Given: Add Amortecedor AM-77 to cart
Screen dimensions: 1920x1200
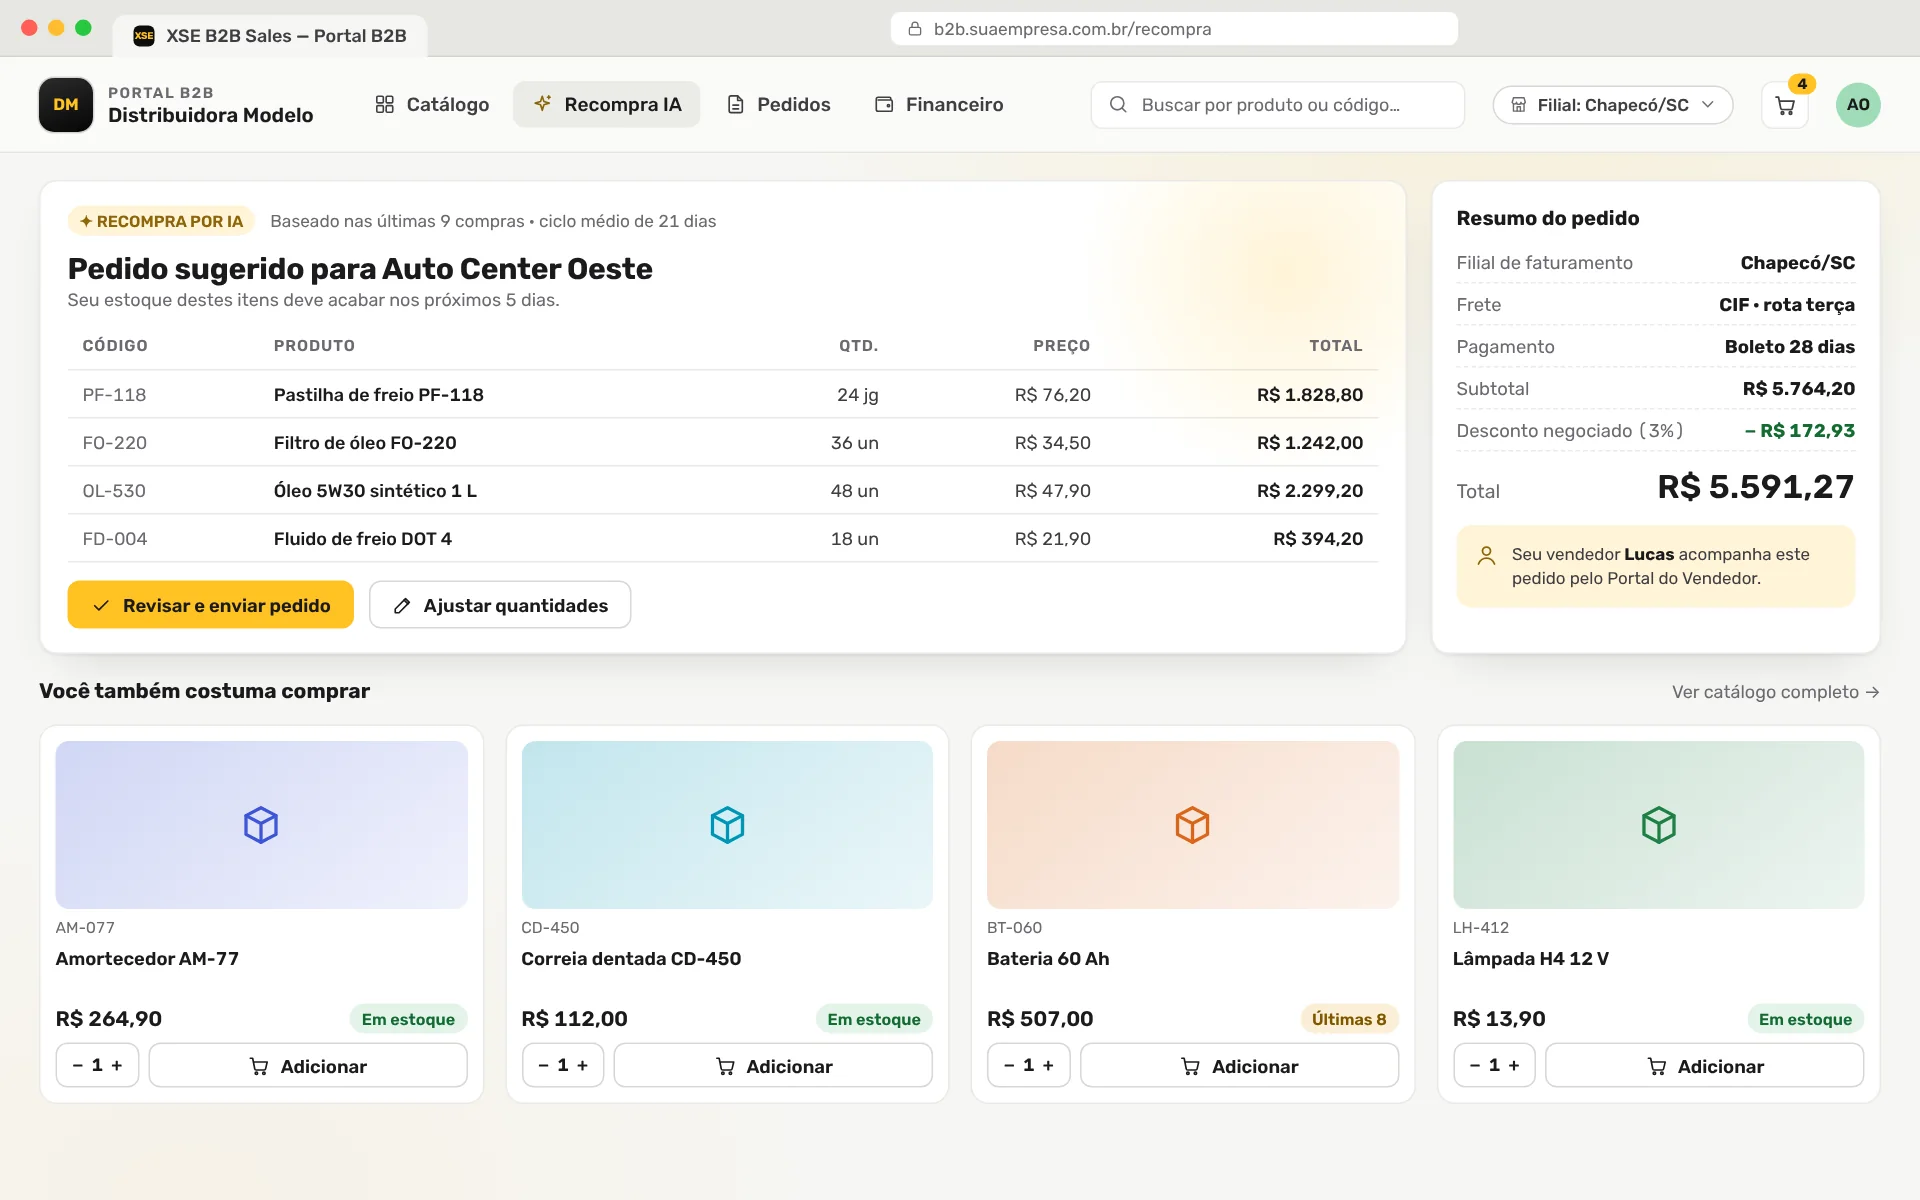Looking at the screenshot, I should tap(308, 1066).
